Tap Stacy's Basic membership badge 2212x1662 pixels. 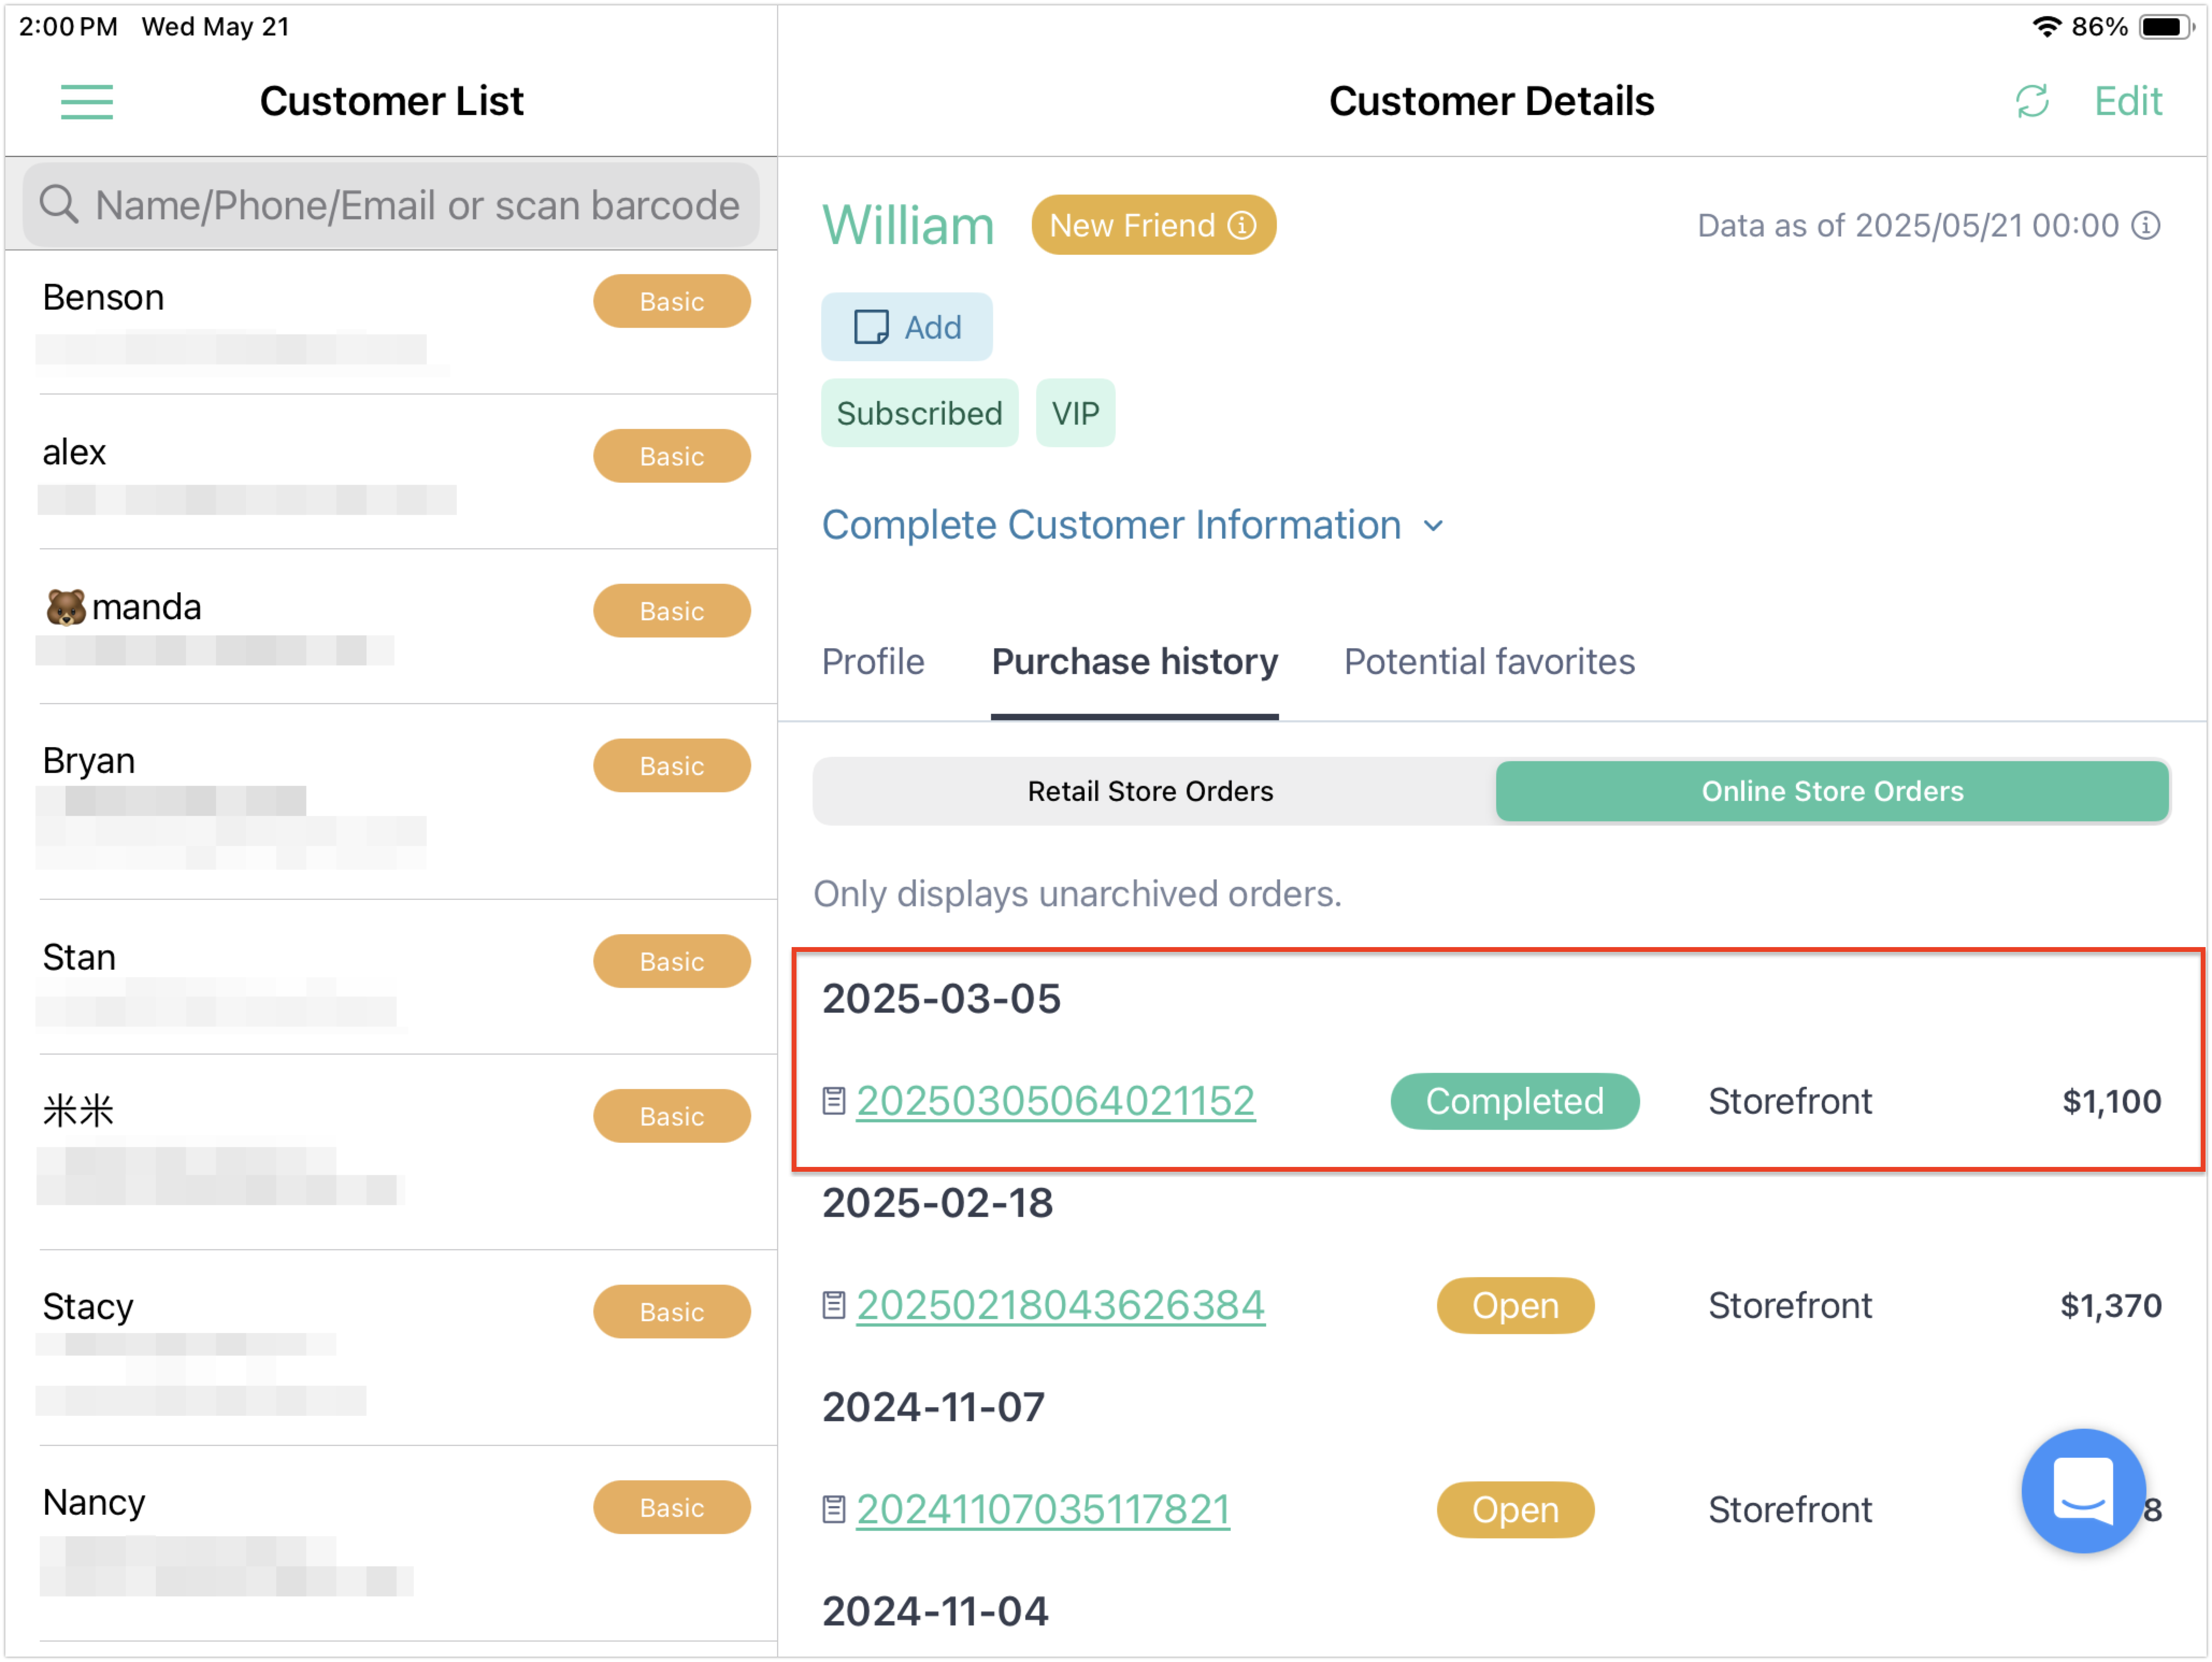click(x=672, y=1312)
